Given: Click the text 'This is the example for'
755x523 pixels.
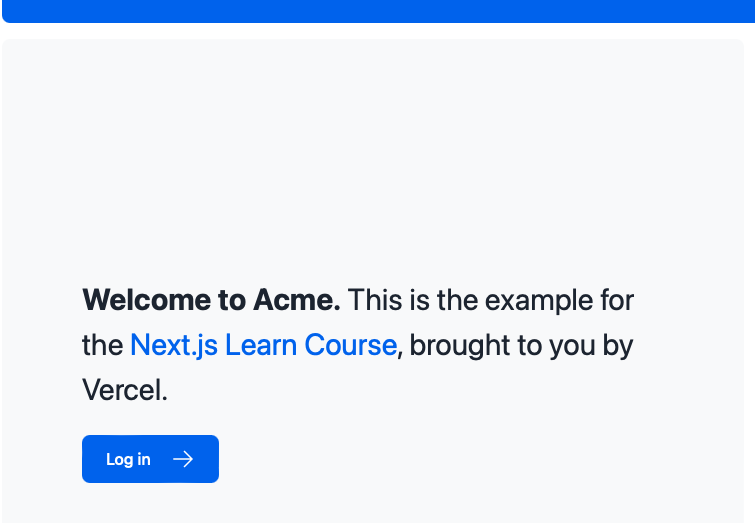Looking at the screenshot, I should click(491, 299).
